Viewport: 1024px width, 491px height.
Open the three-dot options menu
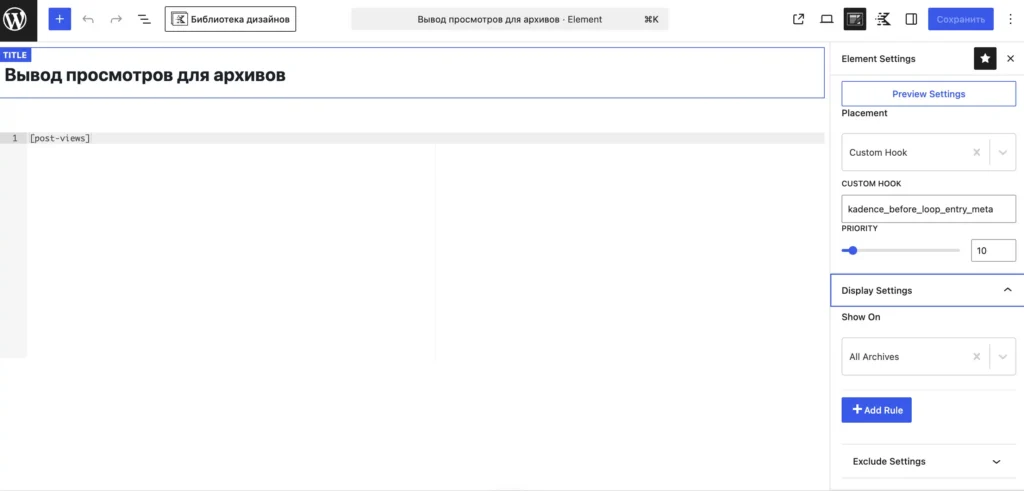1011,19
